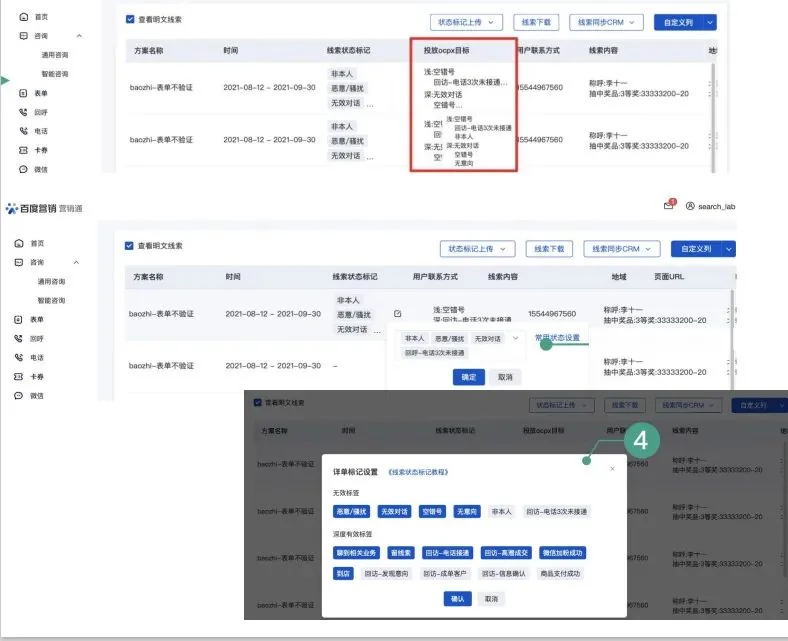Select 商品支付成功 tag in the dialog
This screenshot has width=788, height=641.
tap(560, 574)
